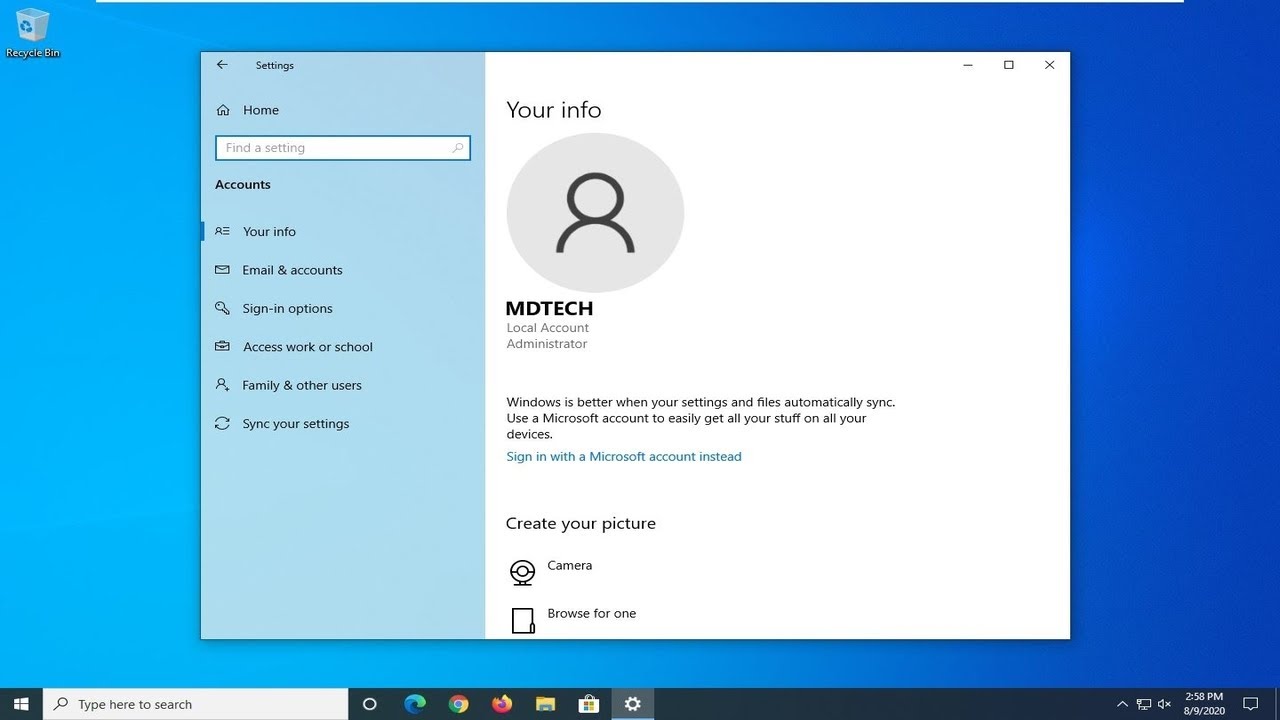Click the Find a setting search box
Viewport: 1280px width, 720px height.
[x=343, y=148]
